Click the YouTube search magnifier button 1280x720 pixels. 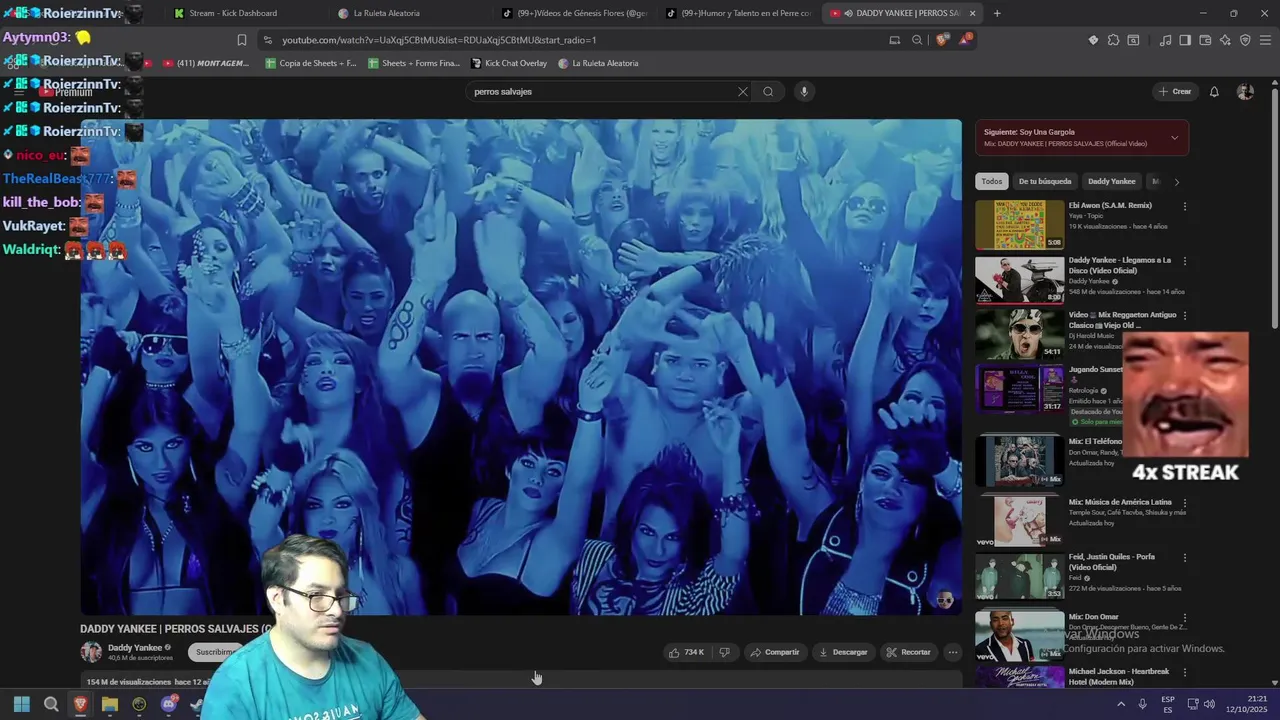click(768, 91)
